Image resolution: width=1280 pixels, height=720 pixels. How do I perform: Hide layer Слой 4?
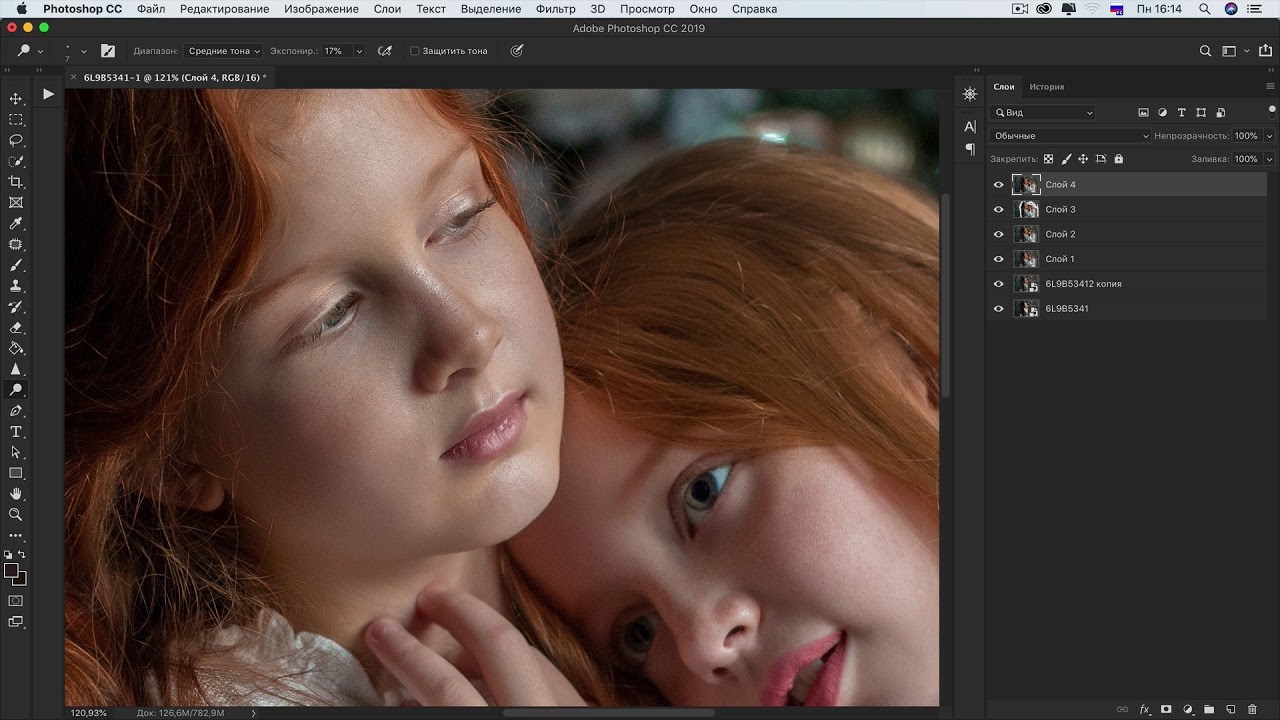pyautogui.click(x=998, y=185)
